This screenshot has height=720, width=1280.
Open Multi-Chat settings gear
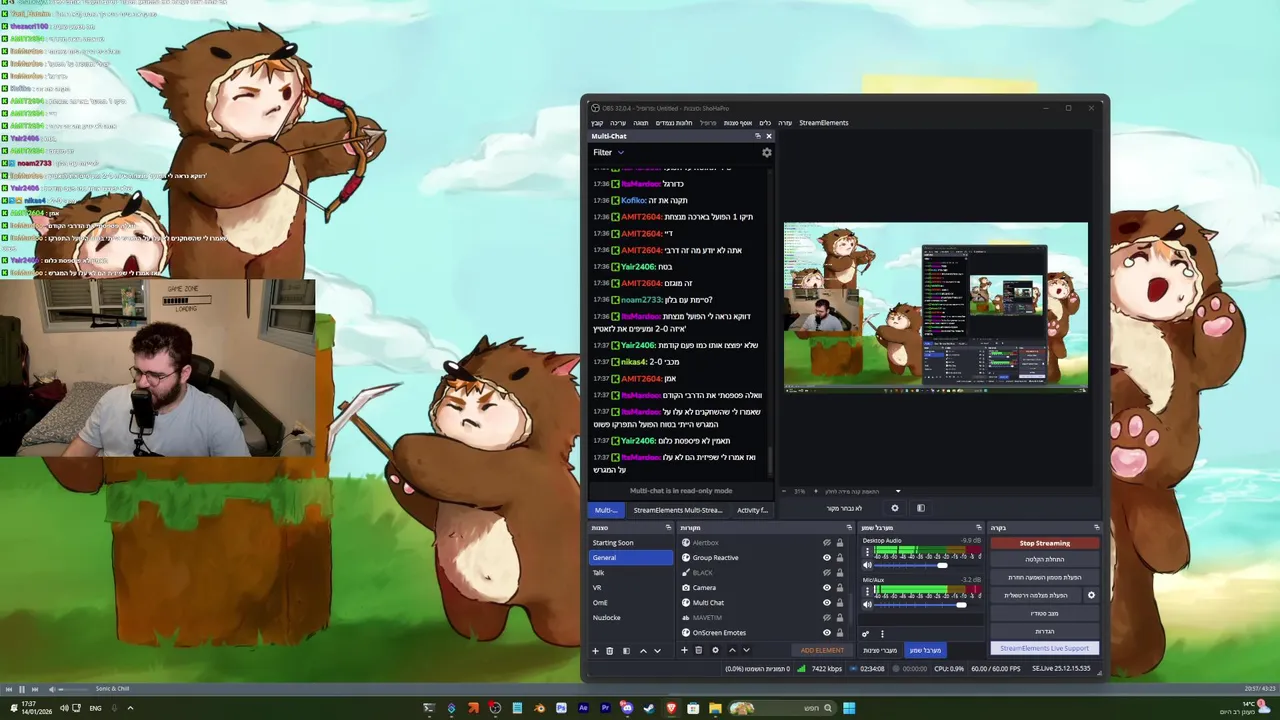pos(767,153)
